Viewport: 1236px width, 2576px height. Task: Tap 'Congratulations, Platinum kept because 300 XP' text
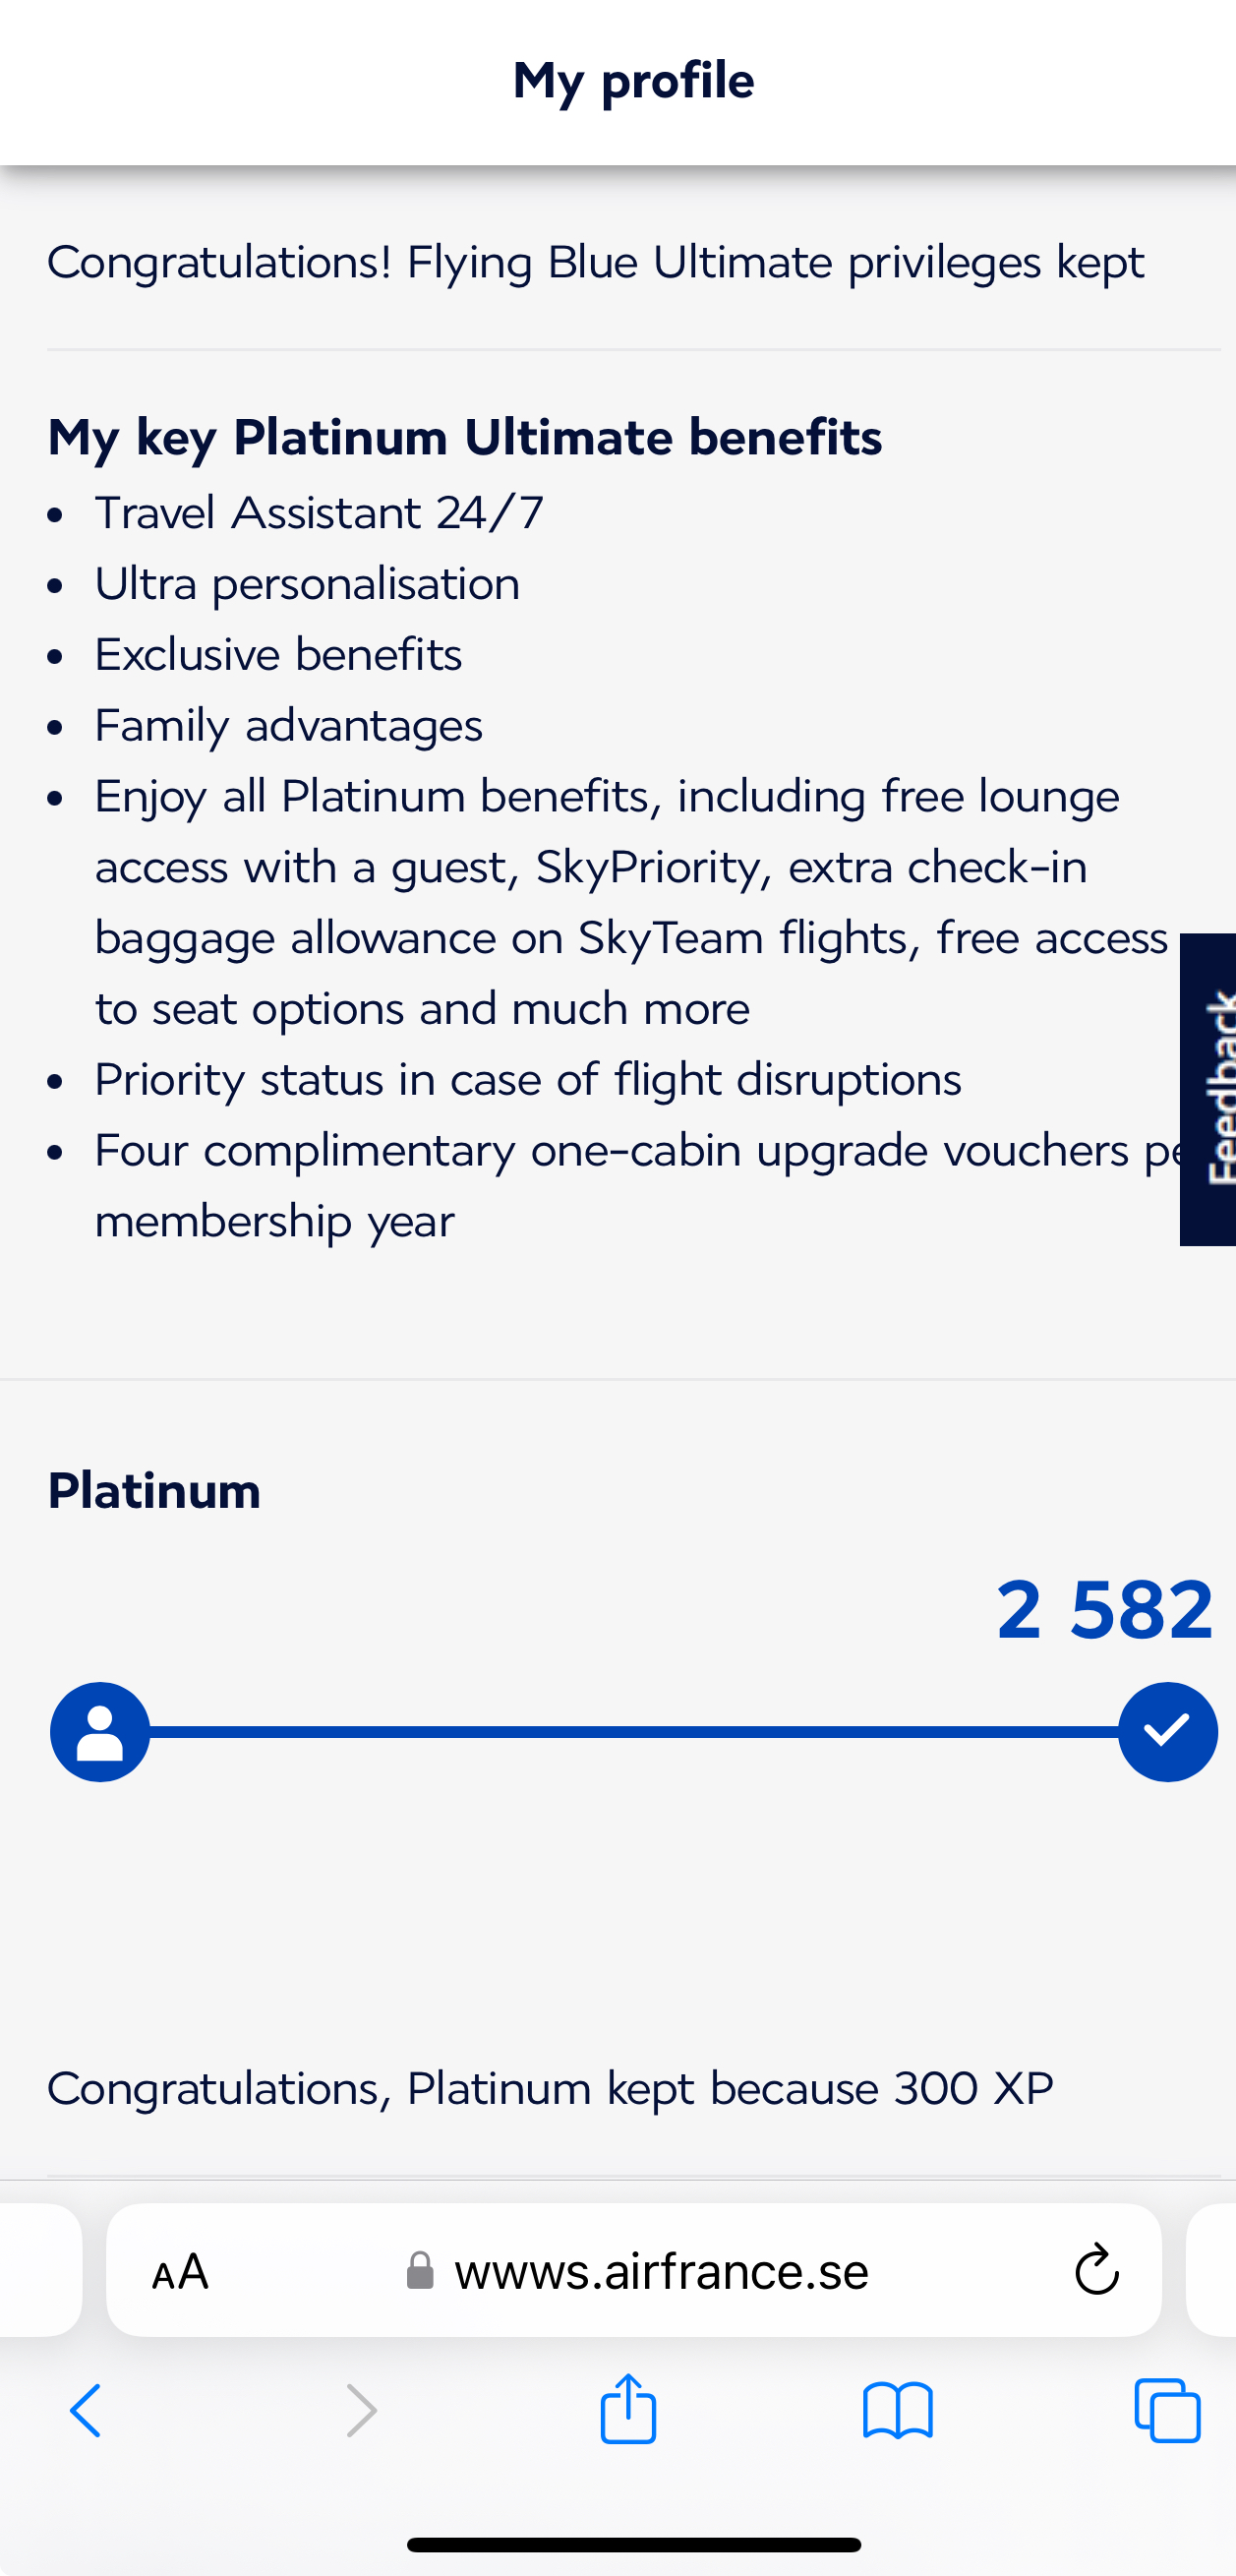point(550,2088)
